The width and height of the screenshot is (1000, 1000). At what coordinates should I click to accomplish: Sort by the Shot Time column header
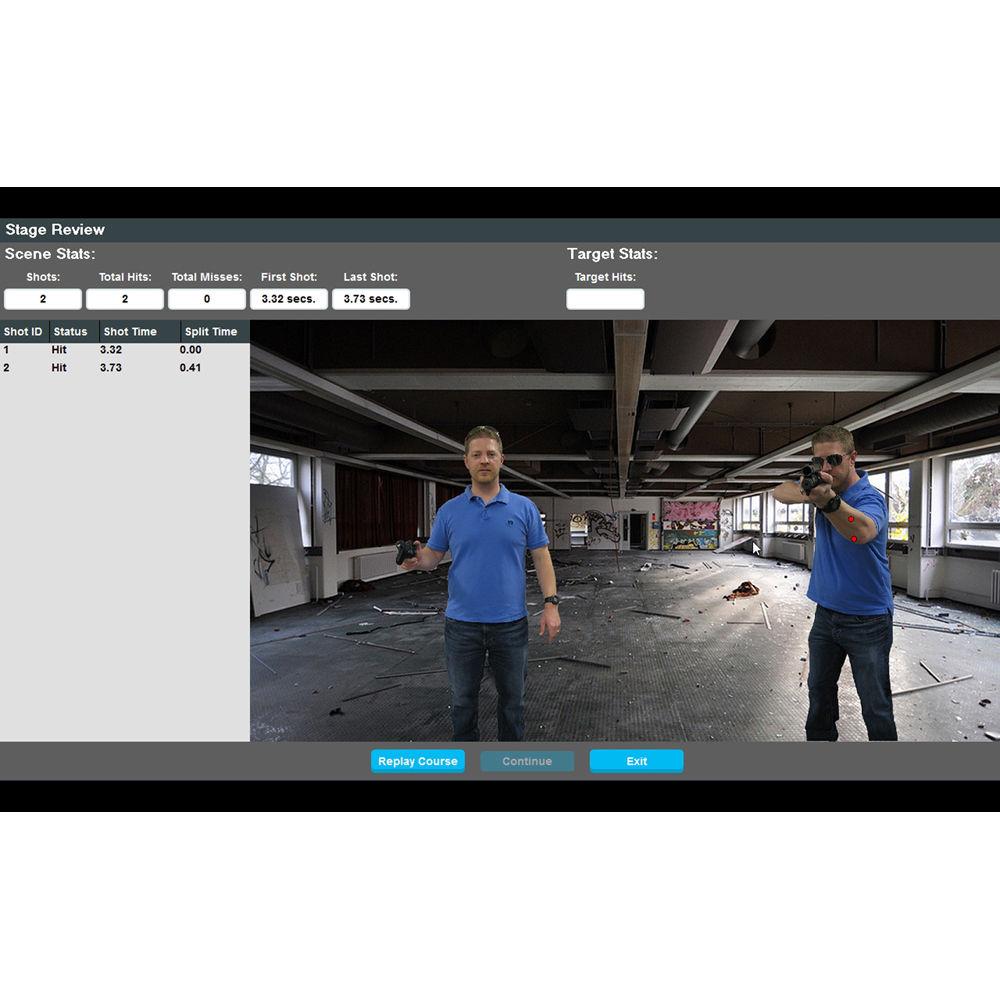click(131, 332)
